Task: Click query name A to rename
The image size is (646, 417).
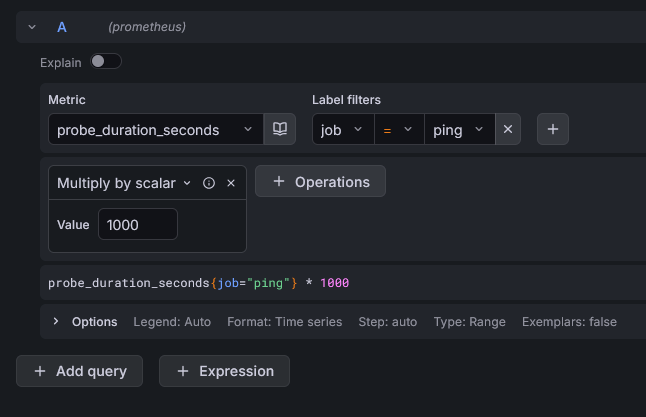Action: (62, 27)
